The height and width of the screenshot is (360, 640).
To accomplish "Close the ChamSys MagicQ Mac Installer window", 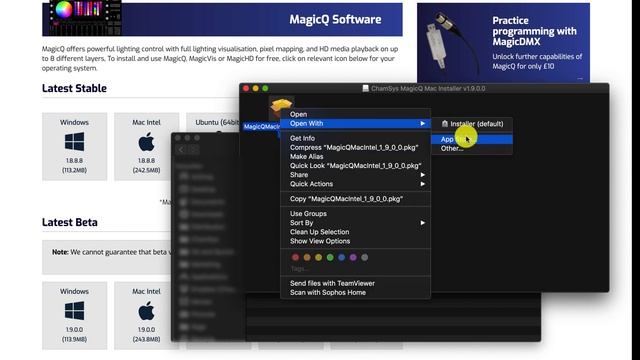I will click(x=246, y=88).
